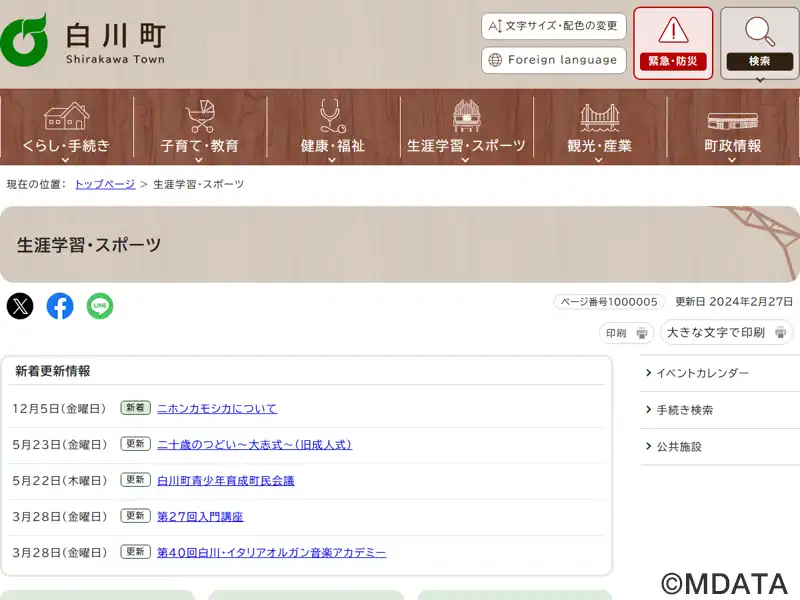
Task: Go to トップページ breadcrumb link
Action: pos(105,184)
